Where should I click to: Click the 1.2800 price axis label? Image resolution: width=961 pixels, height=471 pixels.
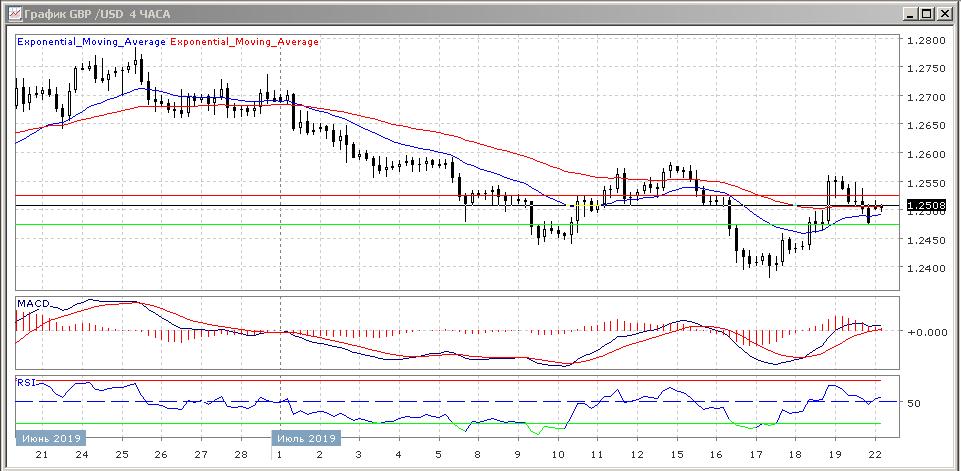tap(924, 41)
